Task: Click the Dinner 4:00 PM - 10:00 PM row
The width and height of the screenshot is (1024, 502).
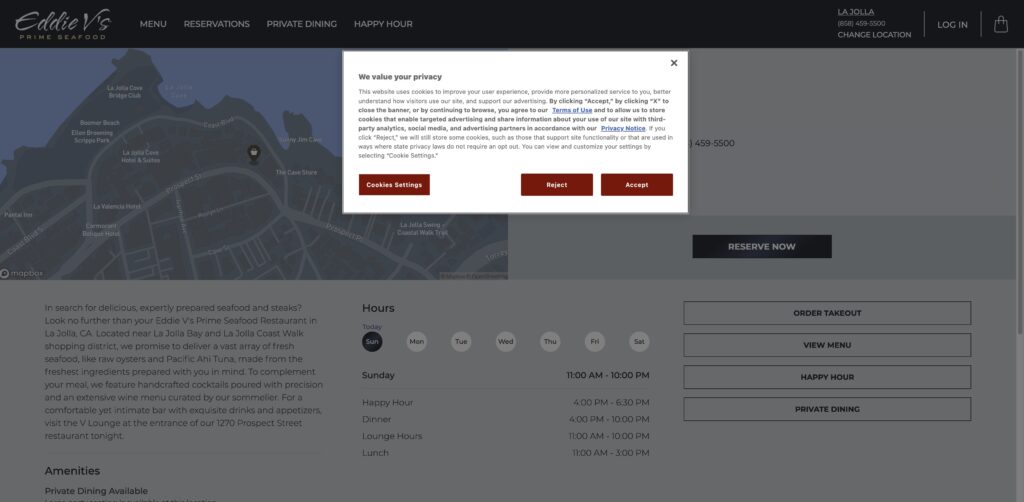Action: pos(505,419)
